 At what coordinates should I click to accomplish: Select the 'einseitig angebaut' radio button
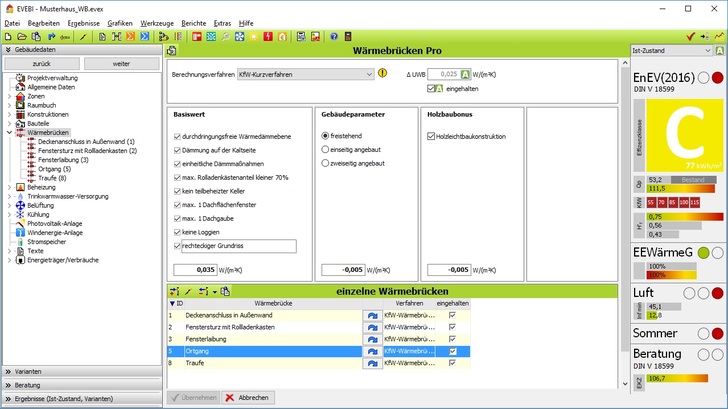point(324,148)
